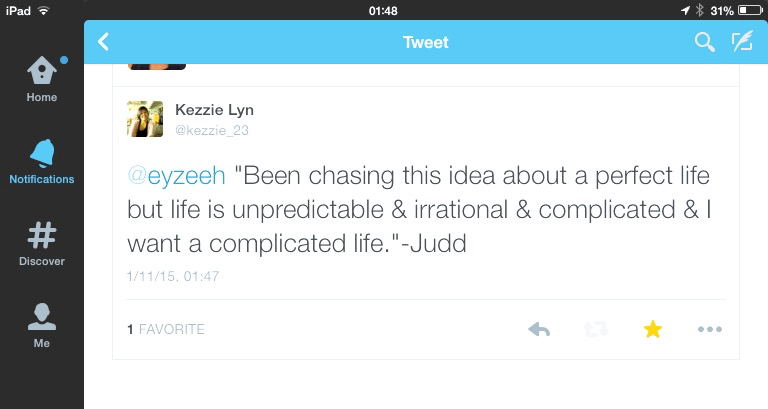Image resolution: width=768 pixels, height=409 pixels.
Task: Open the @eyzeeh mention link
Action: [177, 176]
